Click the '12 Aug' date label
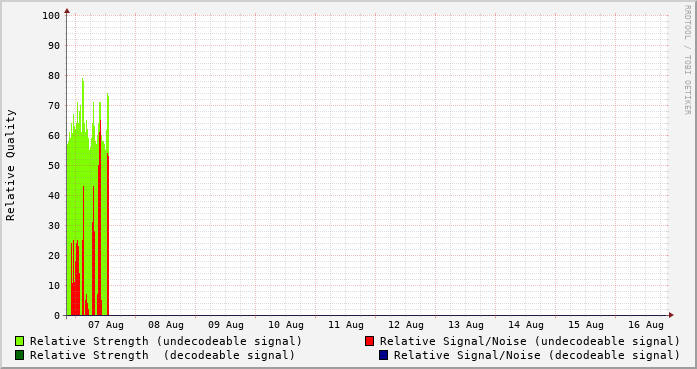Screen dimensions: 697x369 406,325
